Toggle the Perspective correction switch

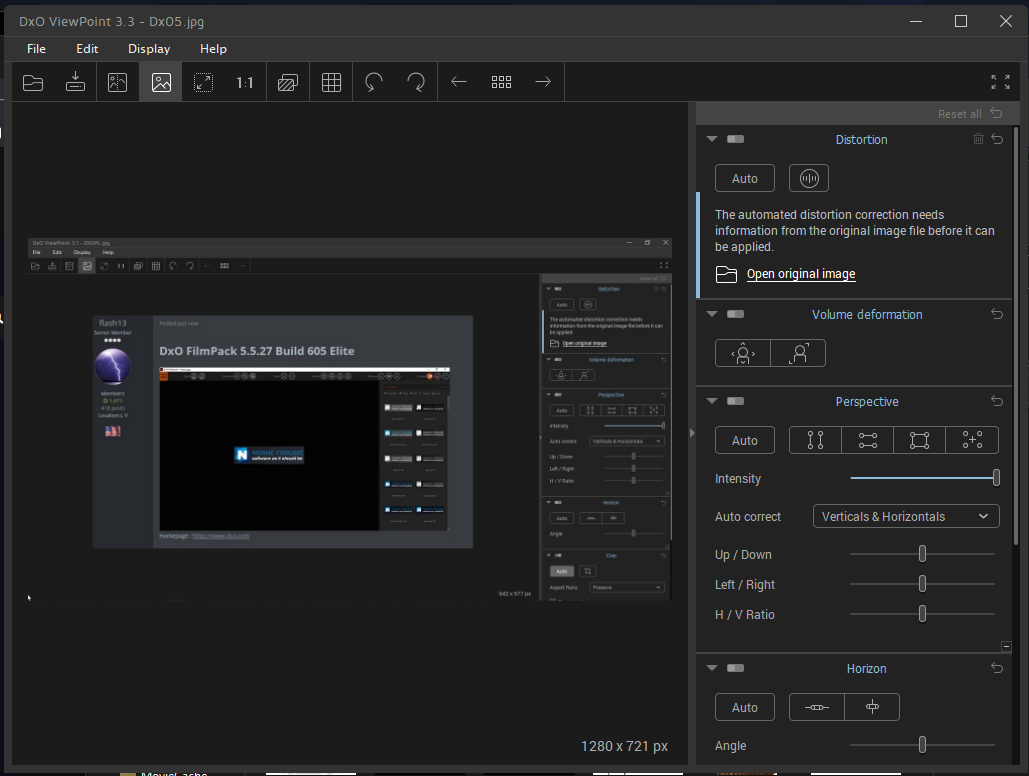(x=736, y=401)
